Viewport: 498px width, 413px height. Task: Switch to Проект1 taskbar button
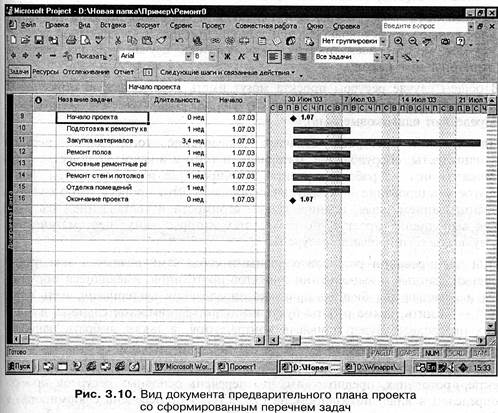click(x=246, y=367)
